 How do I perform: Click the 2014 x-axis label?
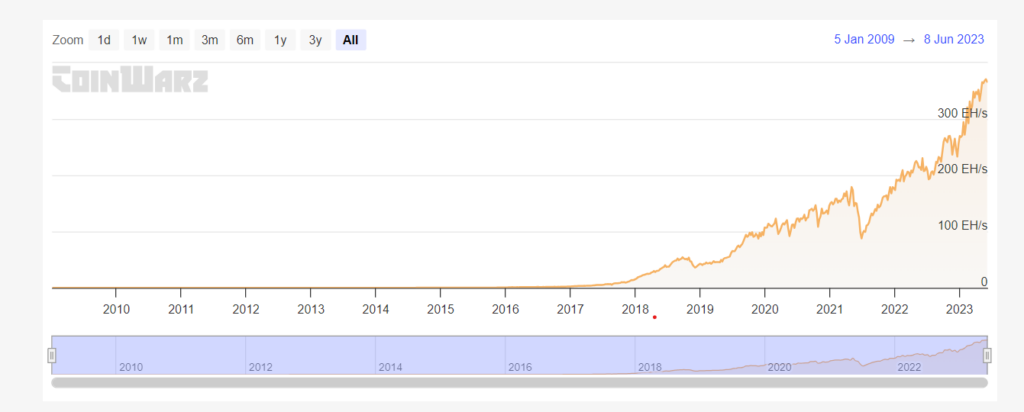pyautogui.click(x=376, y=309)
